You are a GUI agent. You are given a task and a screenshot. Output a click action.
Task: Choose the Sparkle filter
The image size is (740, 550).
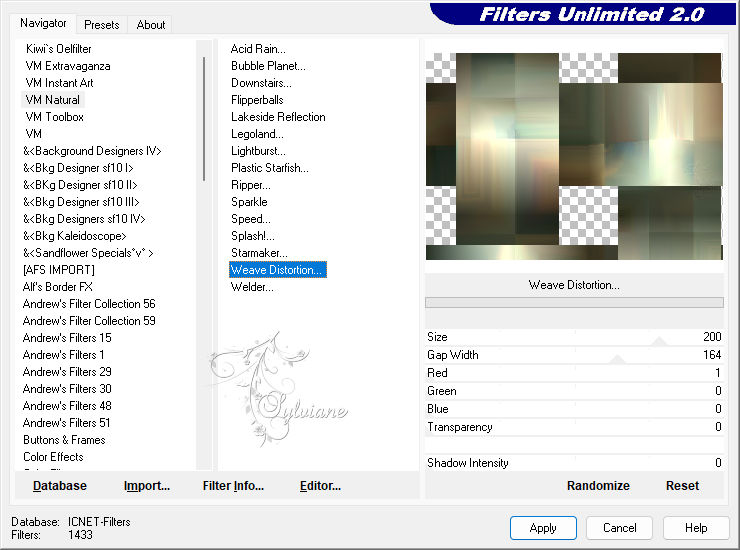pos(249,202)
